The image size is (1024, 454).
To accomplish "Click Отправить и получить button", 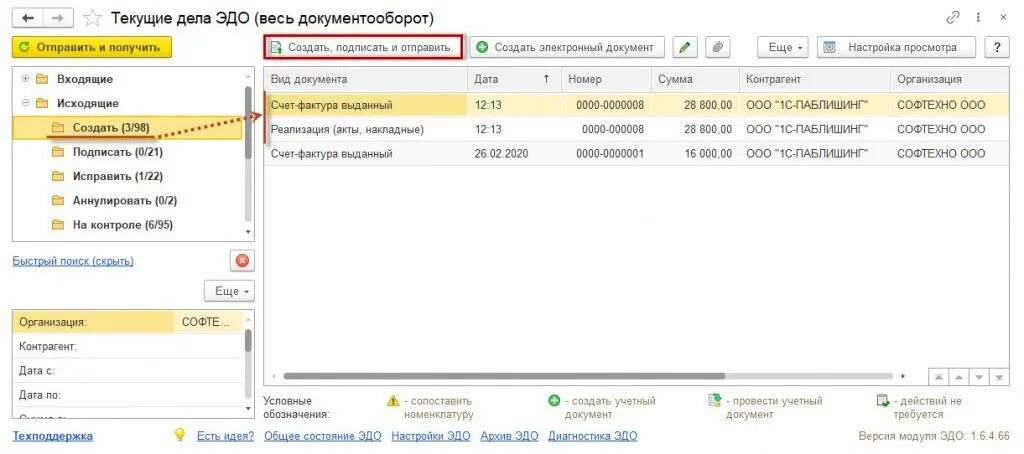I will (91, 47).
